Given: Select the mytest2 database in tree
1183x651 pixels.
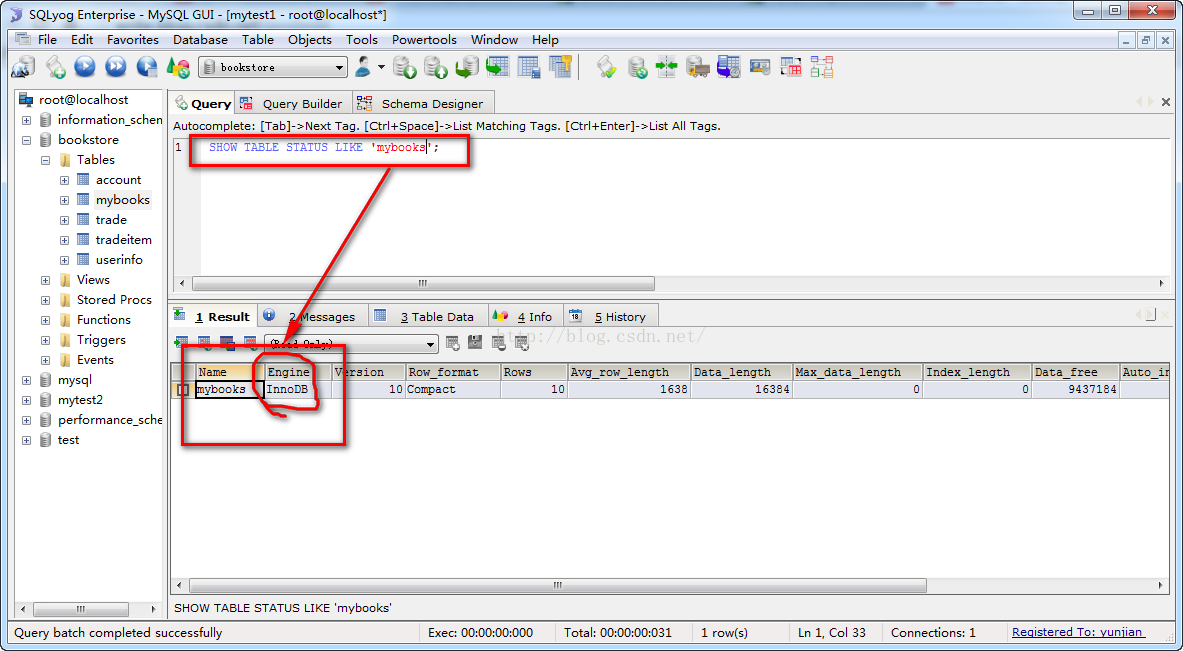Looking at the screenshot, I should [x=80, y=400].
